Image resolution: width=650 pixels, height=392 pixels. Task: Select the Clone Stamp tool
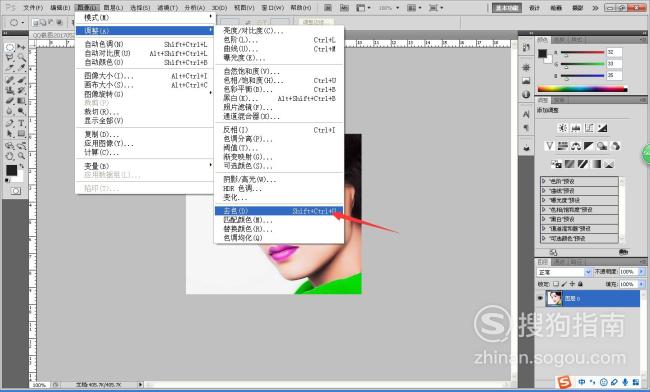(10, 90)
